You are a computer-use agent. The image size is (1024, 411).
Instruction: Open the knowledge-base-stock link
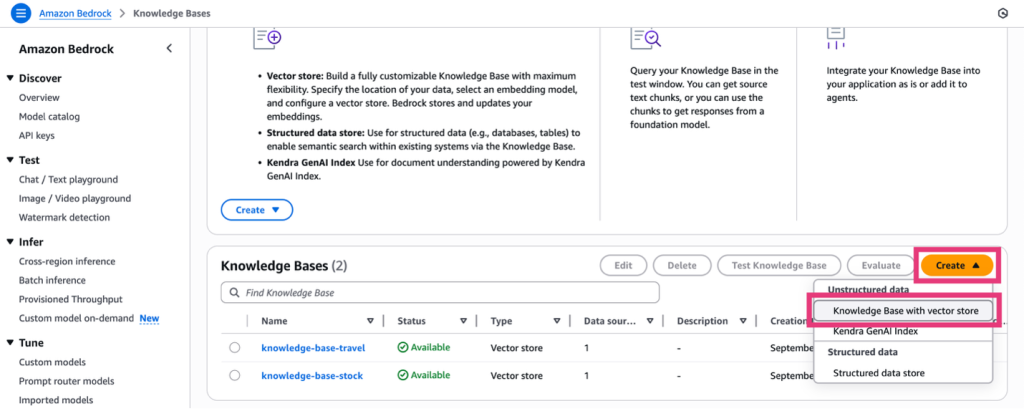point(312,376)
